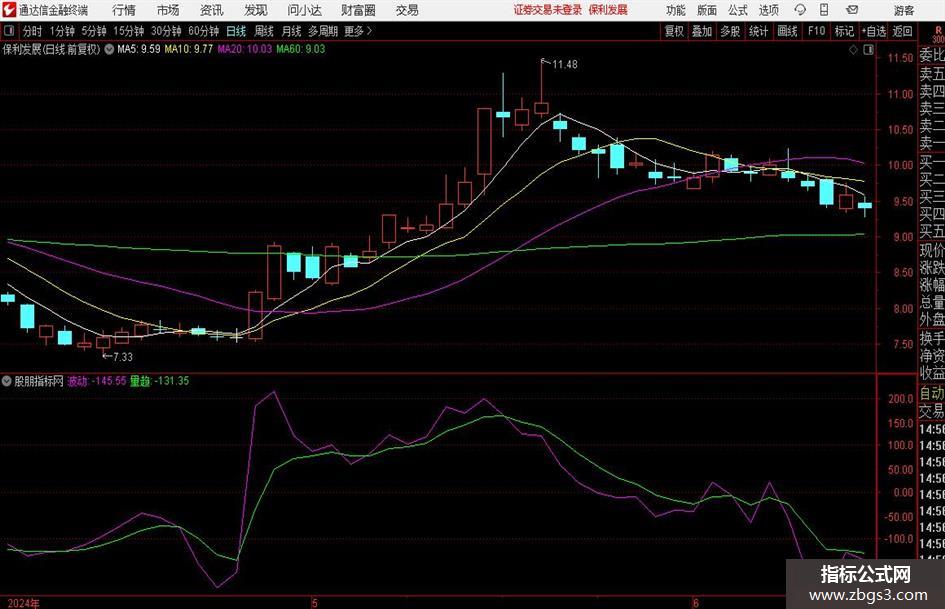This screenshot has height=609, width=945.
Task: Click the 9.00 price axis label
Action: (903, 238)
